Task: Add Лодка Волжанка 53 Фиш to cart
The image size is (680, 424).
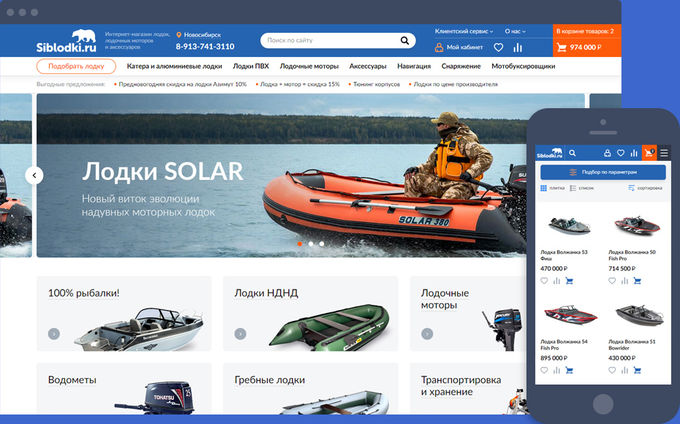Action: pos(569,281)
